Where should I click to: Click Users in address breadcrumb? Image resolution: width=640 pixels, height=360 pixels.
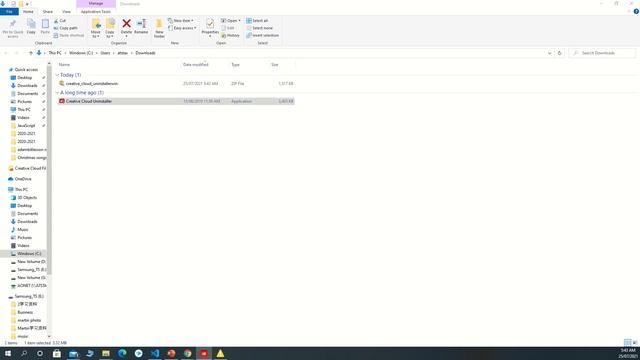point(105,53)
